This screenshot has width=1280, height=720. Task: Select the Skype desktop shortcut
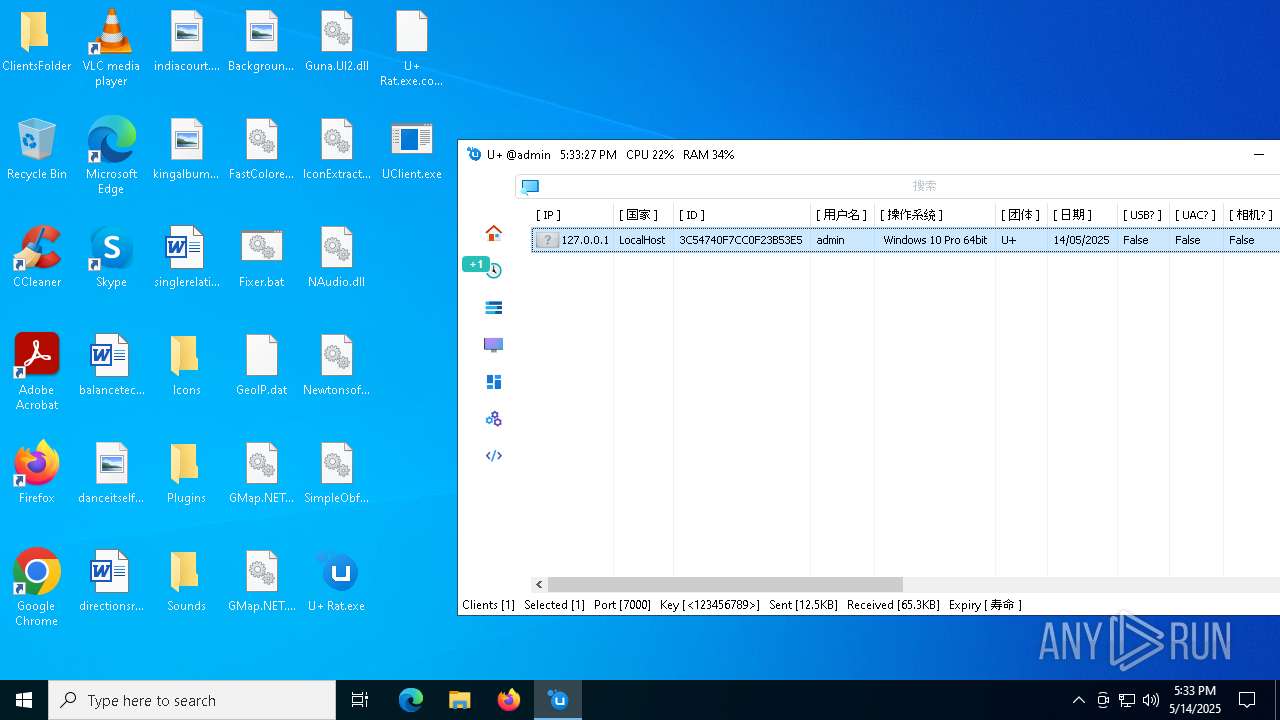click(111, 258)
